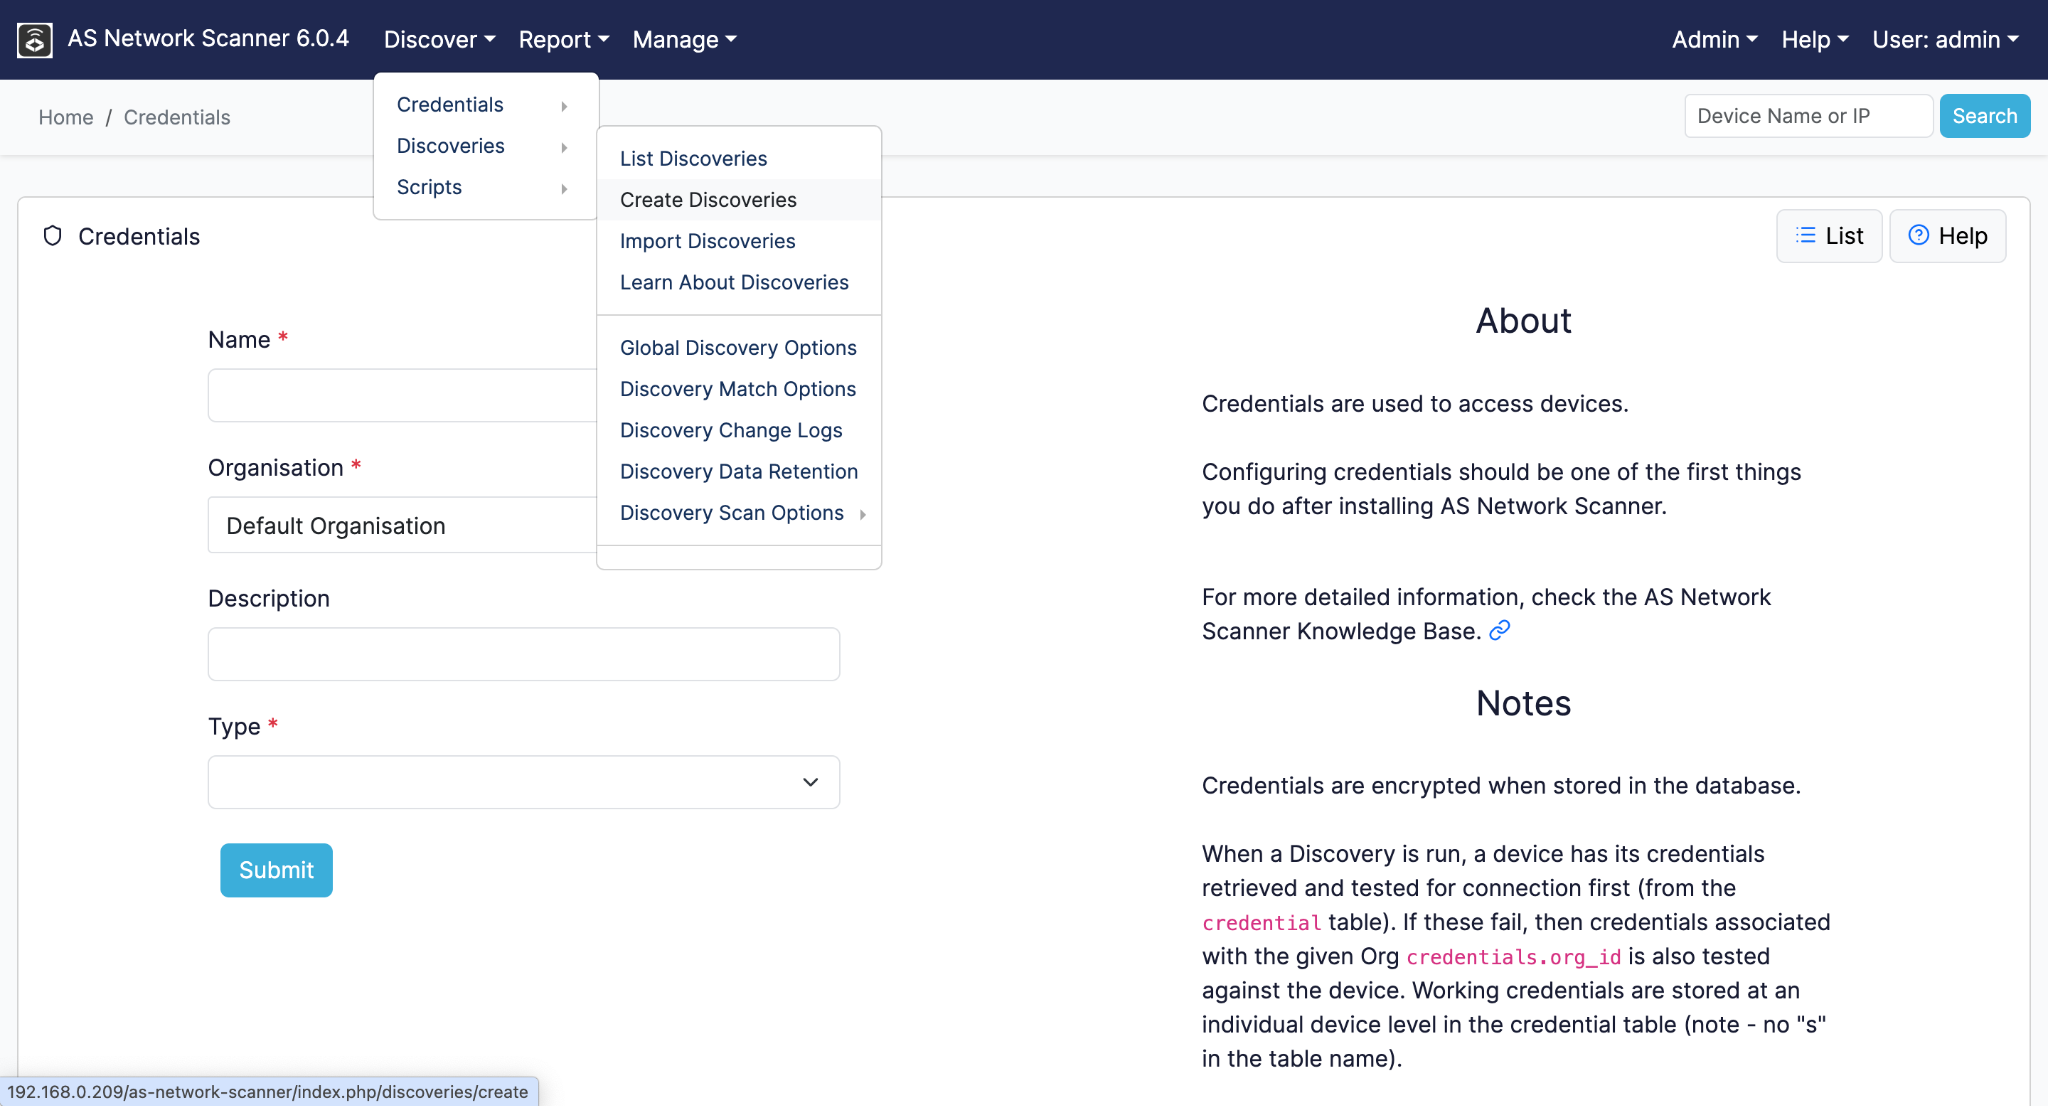The height and width of the screenshot is (1106, 2048).
Task: Choose Create Discoveries
Action: tap(739, 200)
